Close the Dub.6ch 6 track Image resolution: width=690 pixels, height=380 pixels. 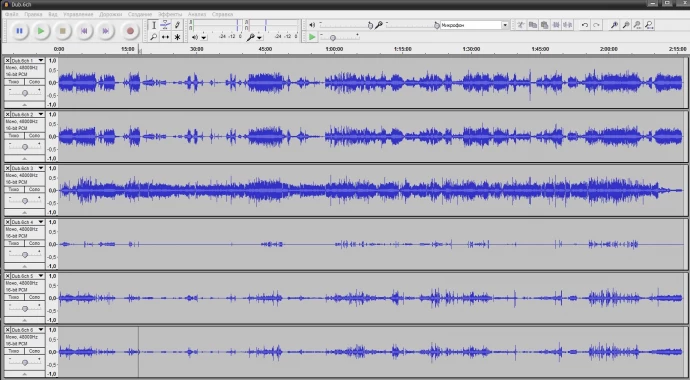click(7, 330)
